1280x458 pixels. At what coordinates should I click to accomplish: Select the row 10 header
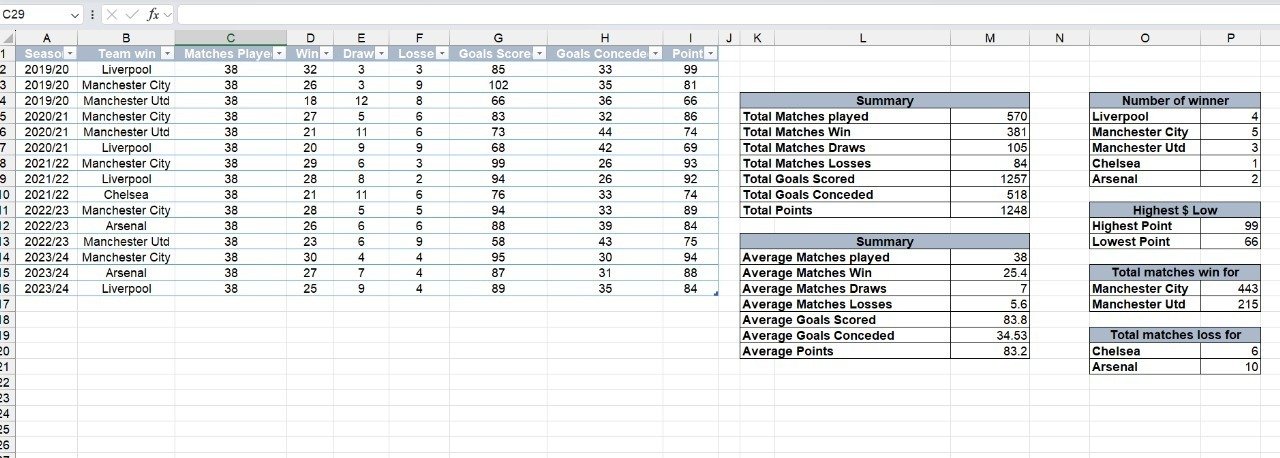7,195
